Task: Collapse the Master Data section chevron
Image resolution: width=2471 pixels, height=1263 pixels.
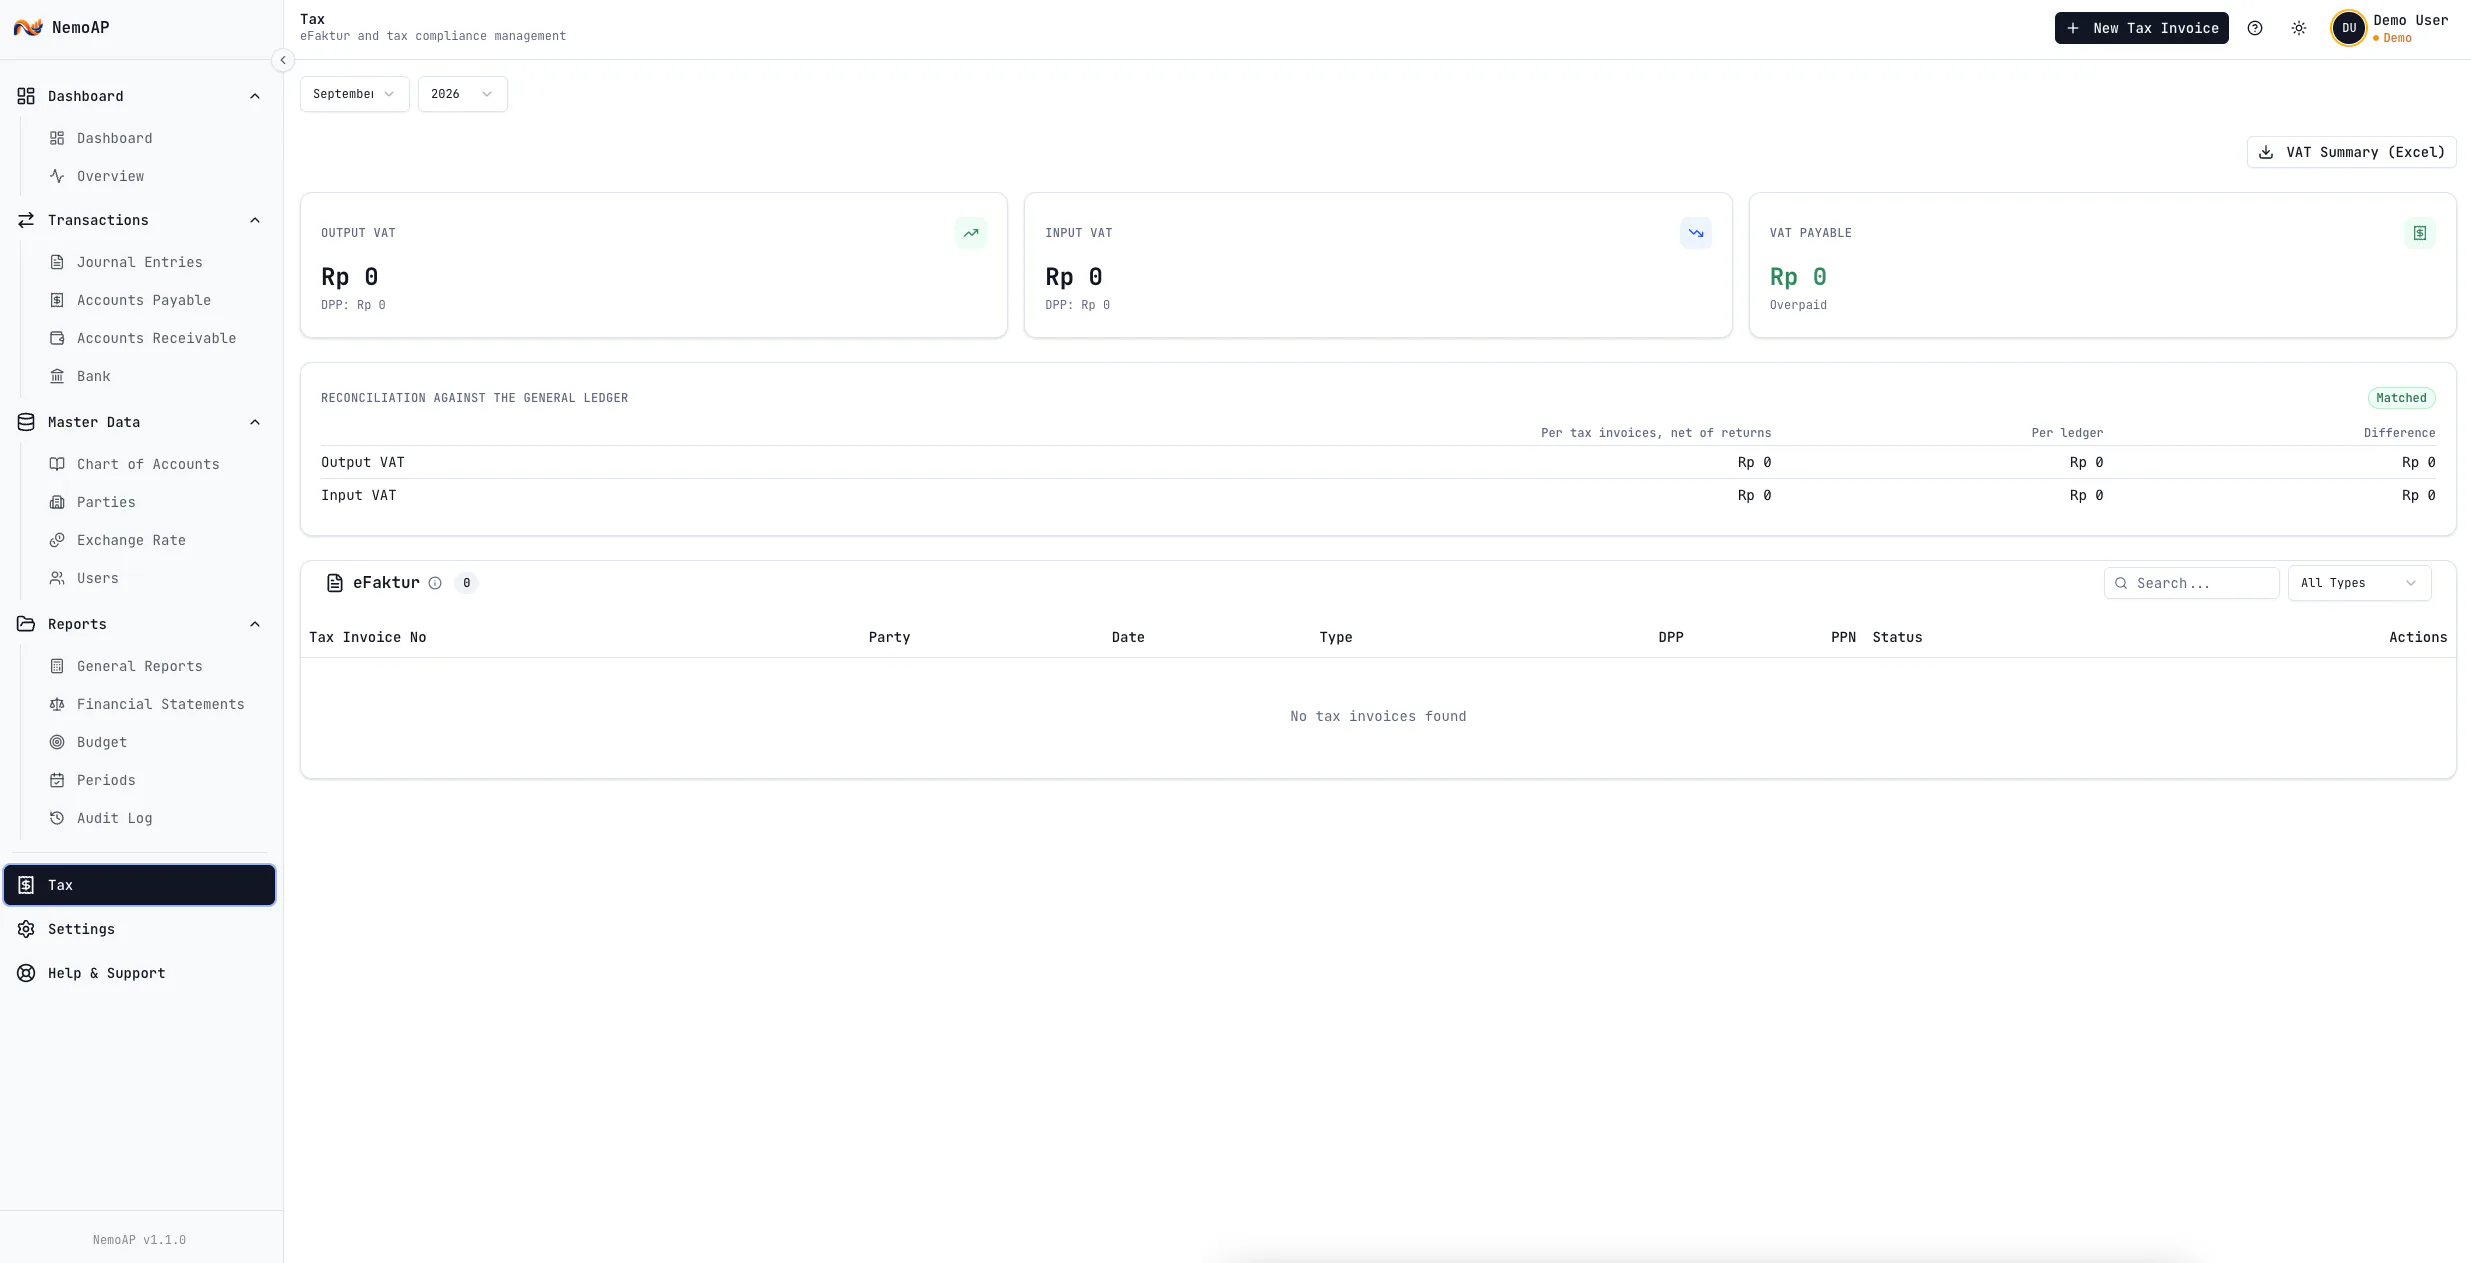Action: coord(255,422)
